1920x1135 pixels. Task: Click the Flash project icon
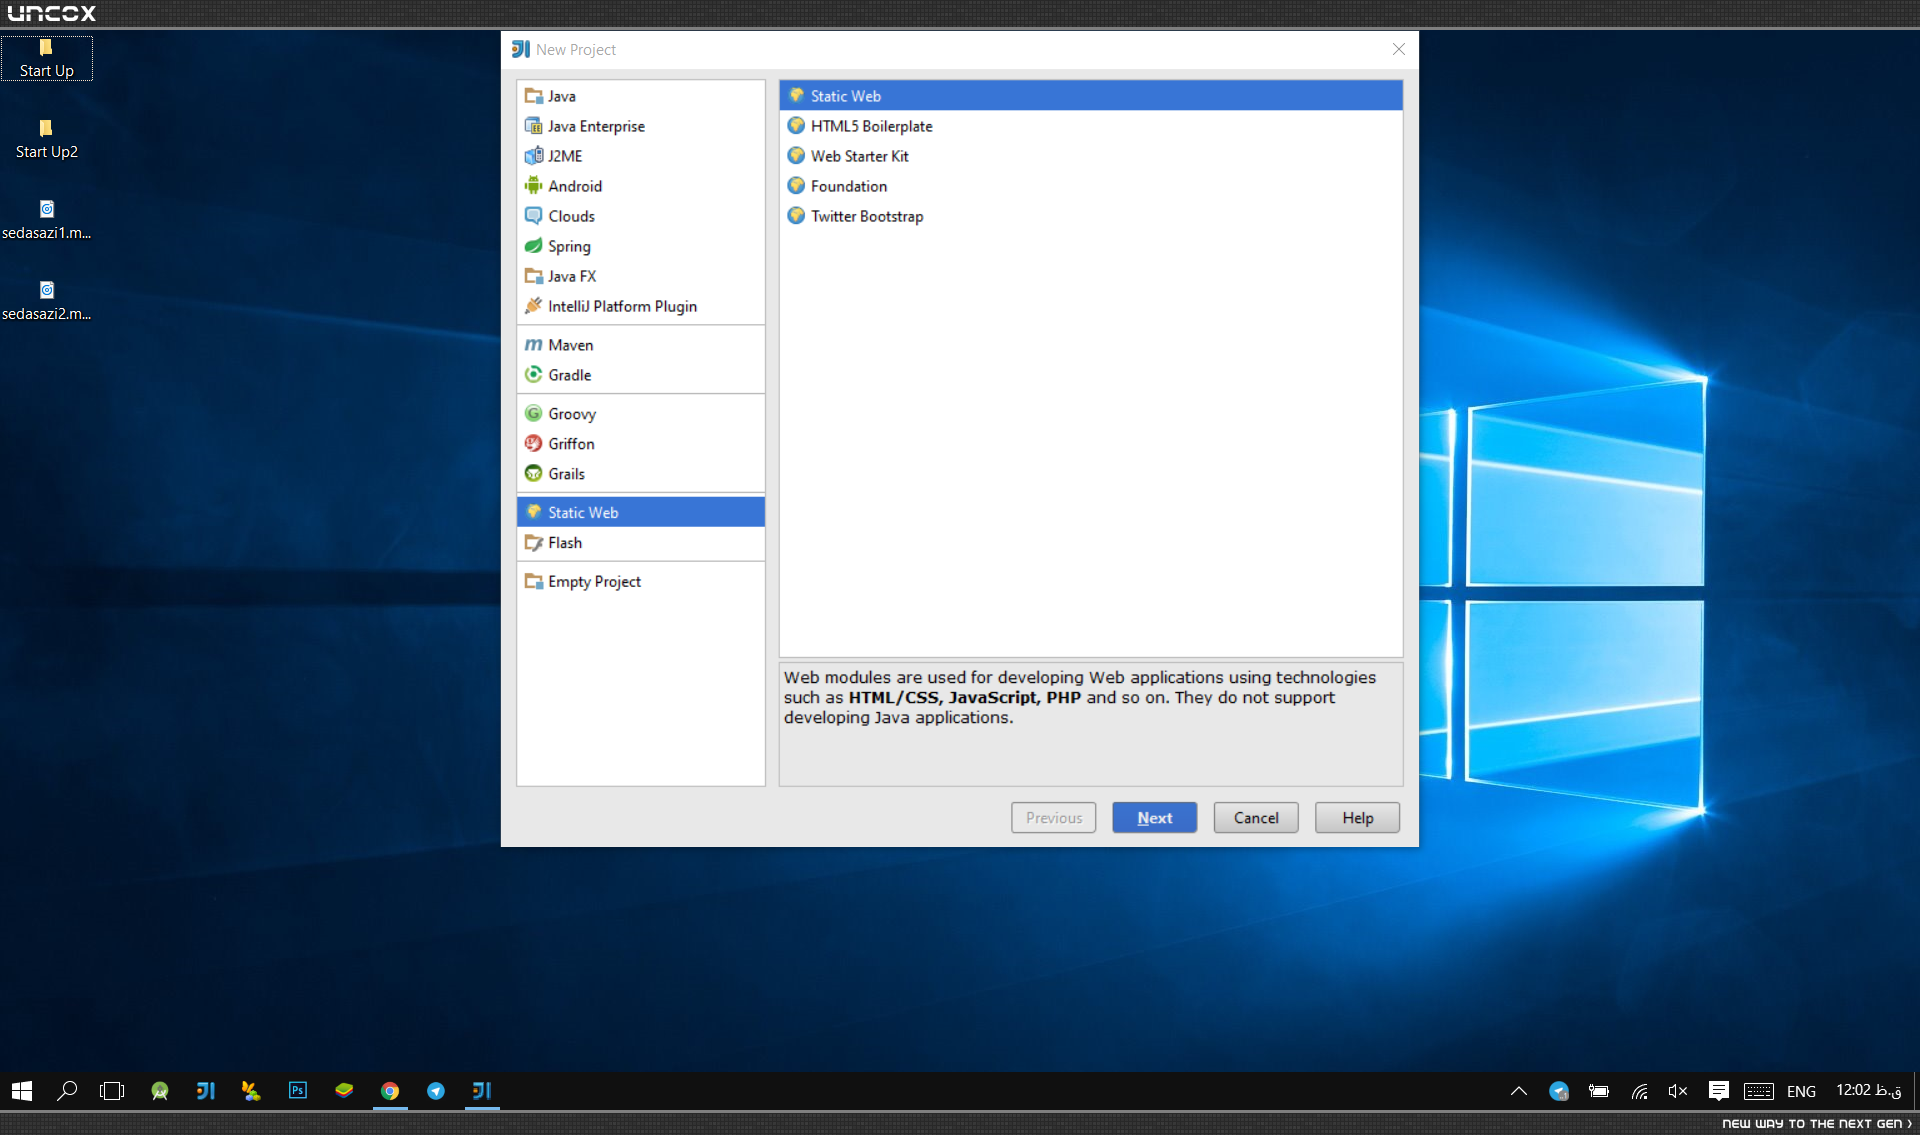[x=534, y=543]
